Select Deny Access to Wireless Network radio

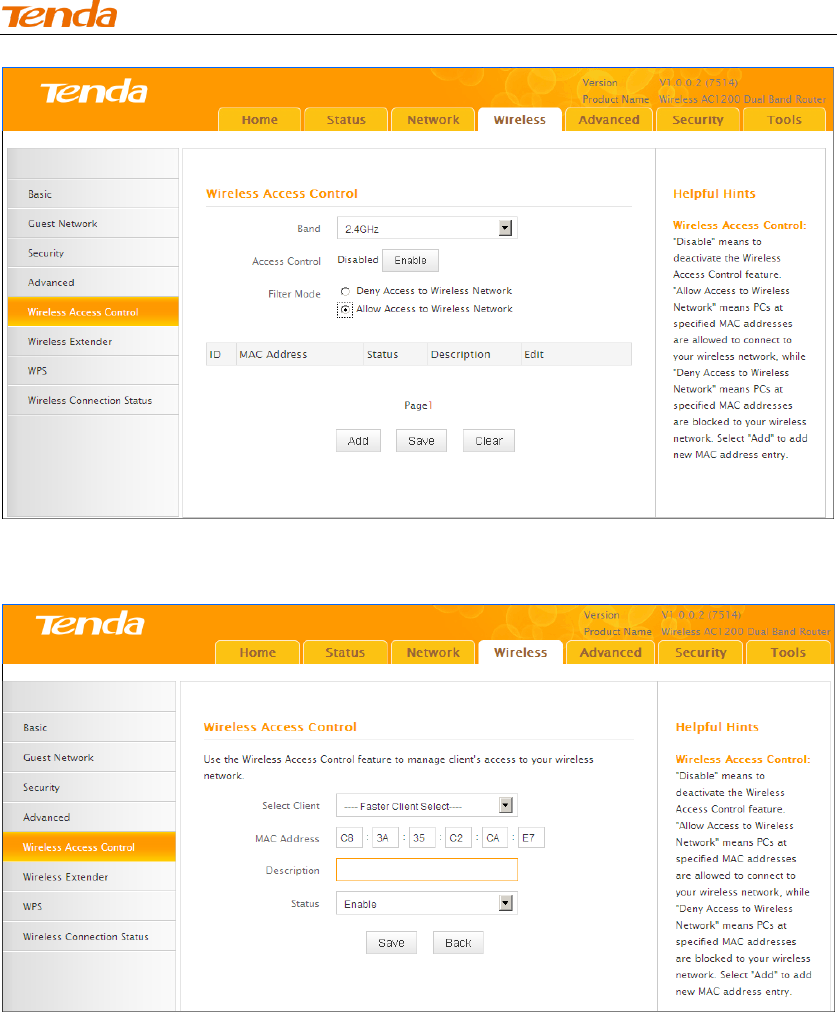tap(345, 292)
